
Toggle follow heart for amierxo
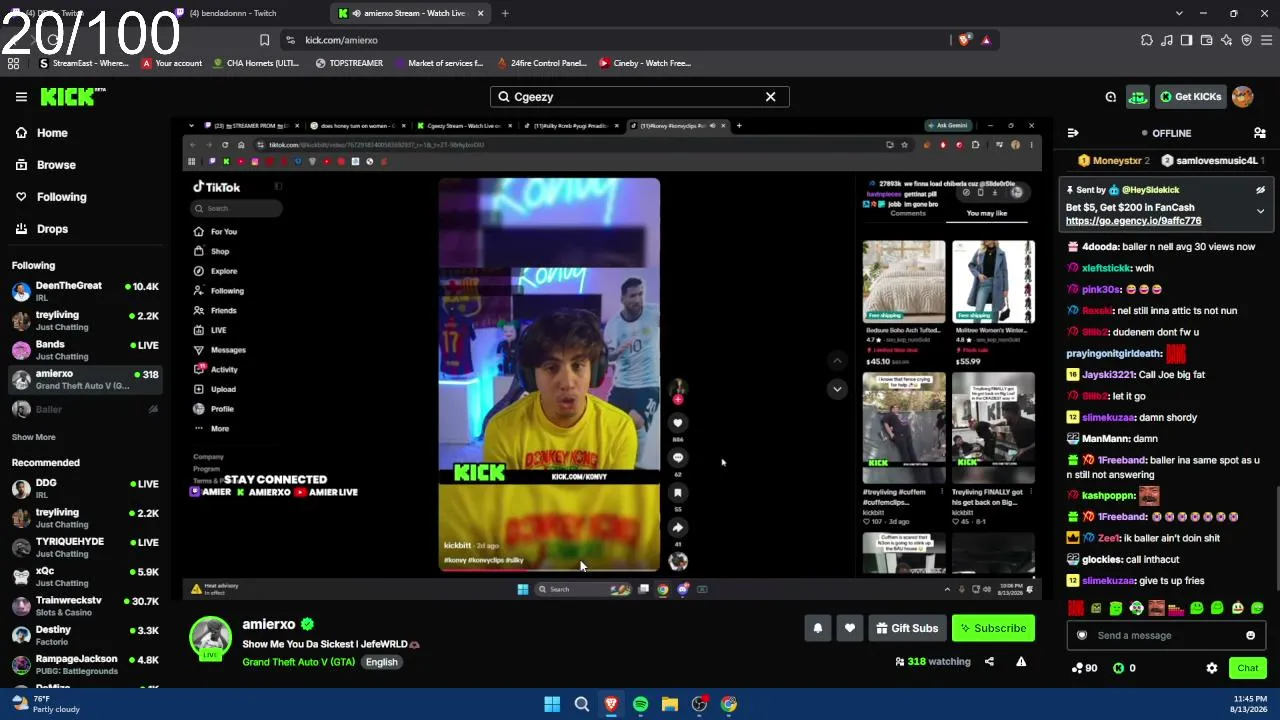coord(849,628)
